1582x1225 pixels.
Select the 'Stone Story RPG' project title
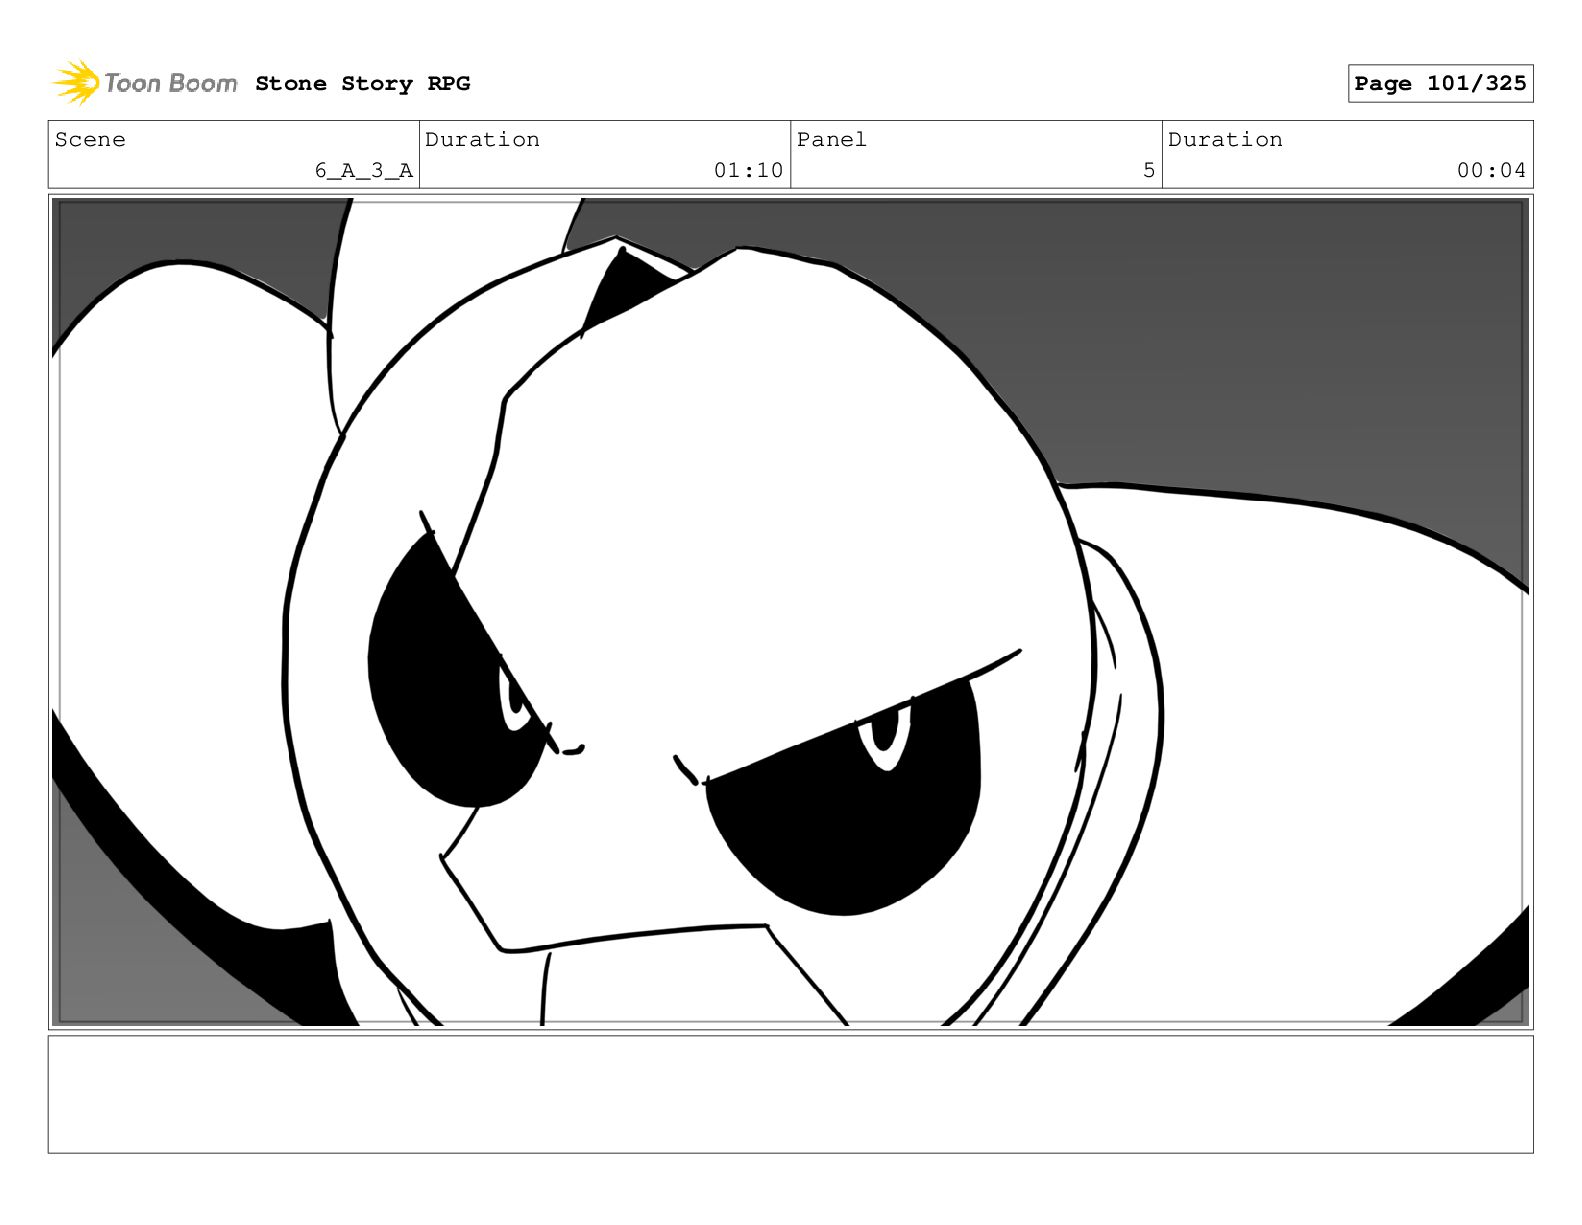click(363, 84)
